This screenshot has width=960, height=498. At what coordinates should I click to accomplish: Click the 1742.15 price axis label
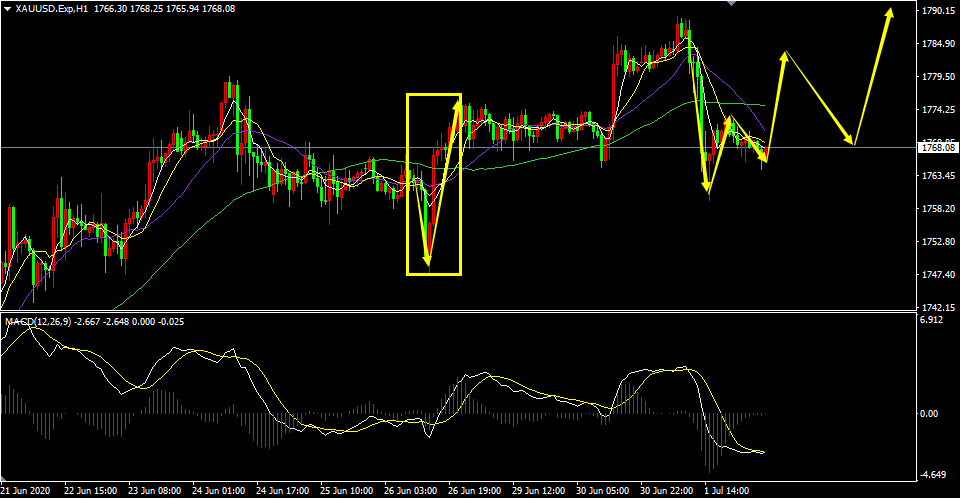point(939,307)
